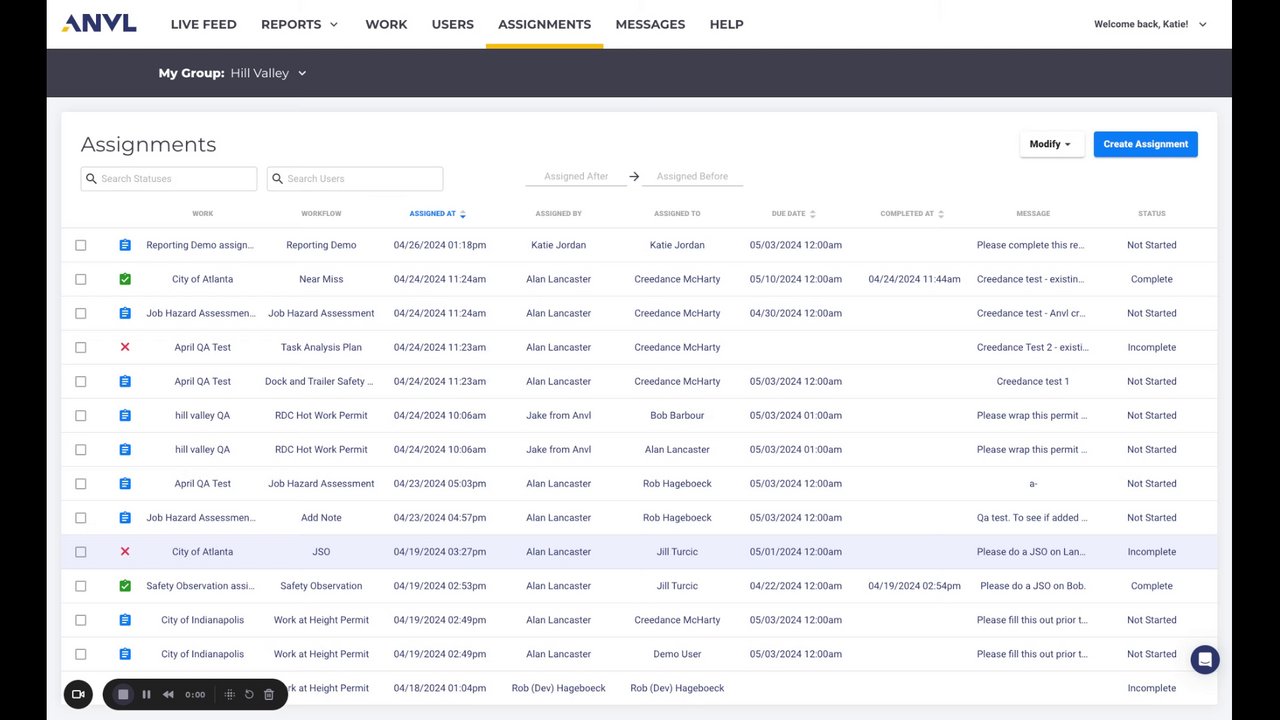Image resolution: width=1280 pixels, height=720 pixels.
Task: Click the arrow between Assigned After and Before
Action: 634,177
